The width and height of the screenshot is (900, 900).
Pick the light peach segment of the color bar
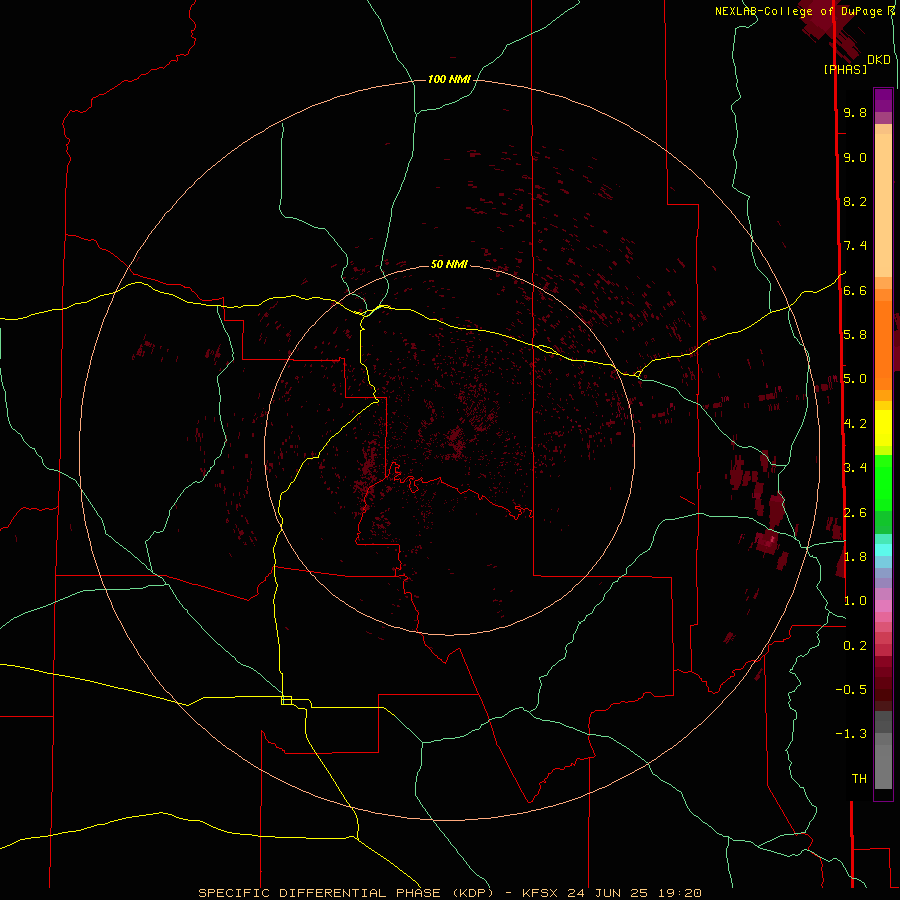[x=883, y=207]
